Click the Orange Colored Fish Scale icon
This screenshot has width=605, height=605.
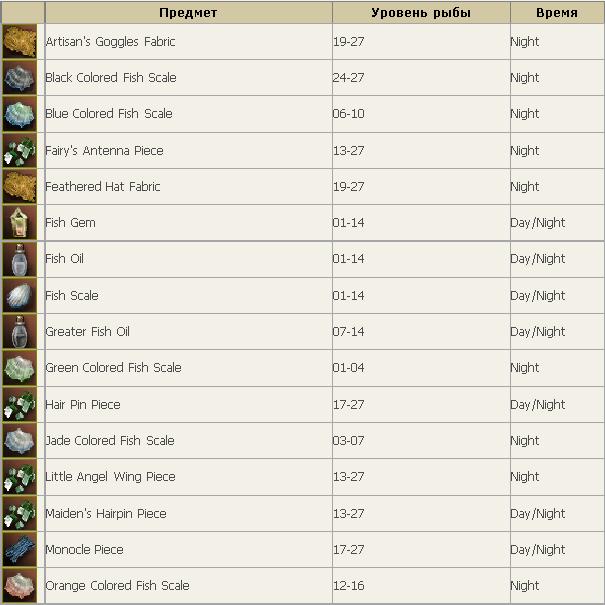coord(19,586)
